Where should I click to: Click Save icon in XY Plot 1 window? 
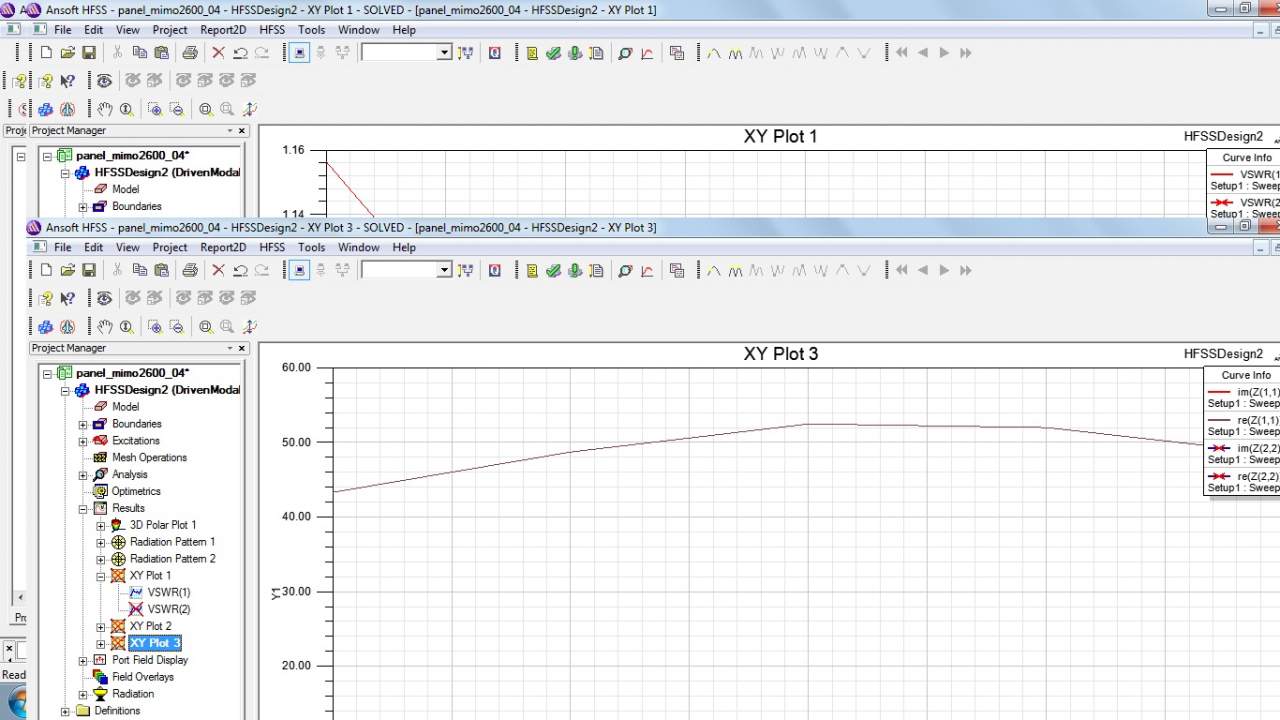point(88,52)
